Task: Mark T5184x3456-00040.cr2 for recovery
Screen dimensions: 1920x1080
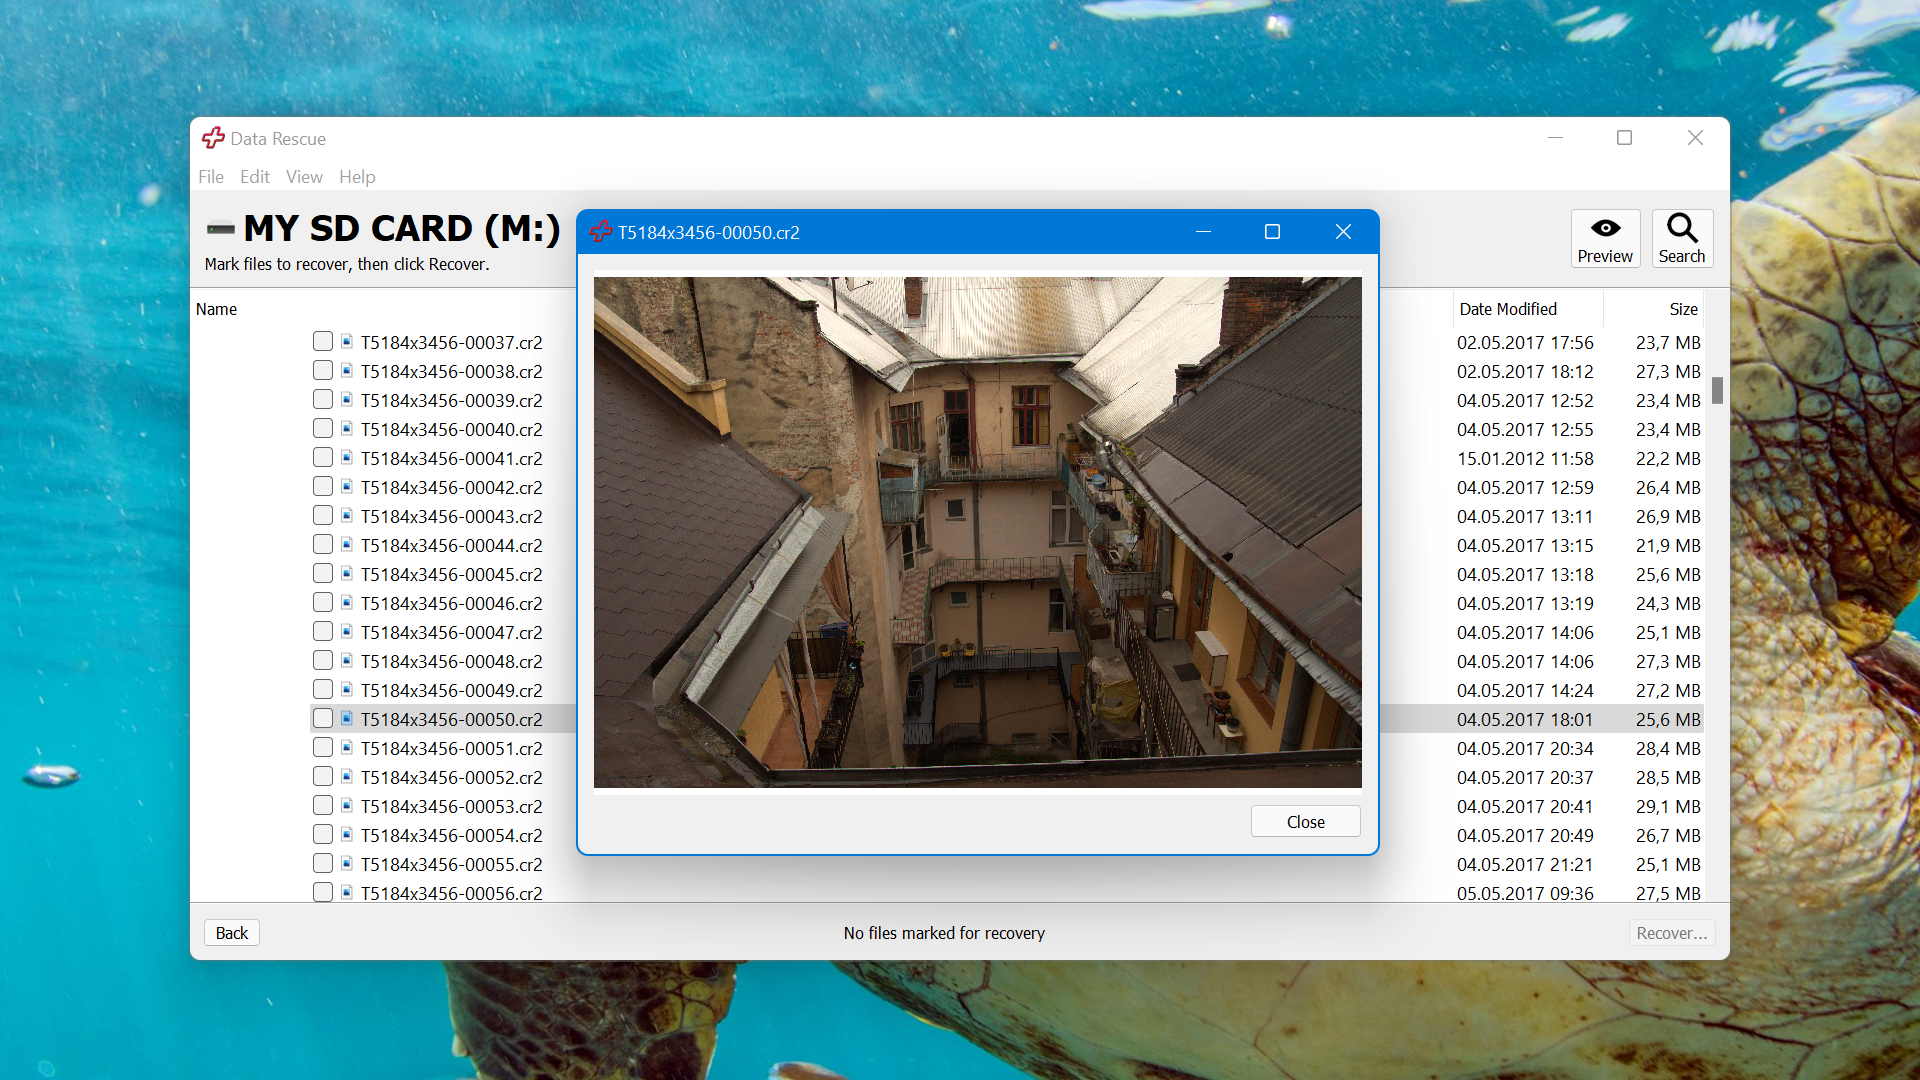Action: click(x=322, y=429)
